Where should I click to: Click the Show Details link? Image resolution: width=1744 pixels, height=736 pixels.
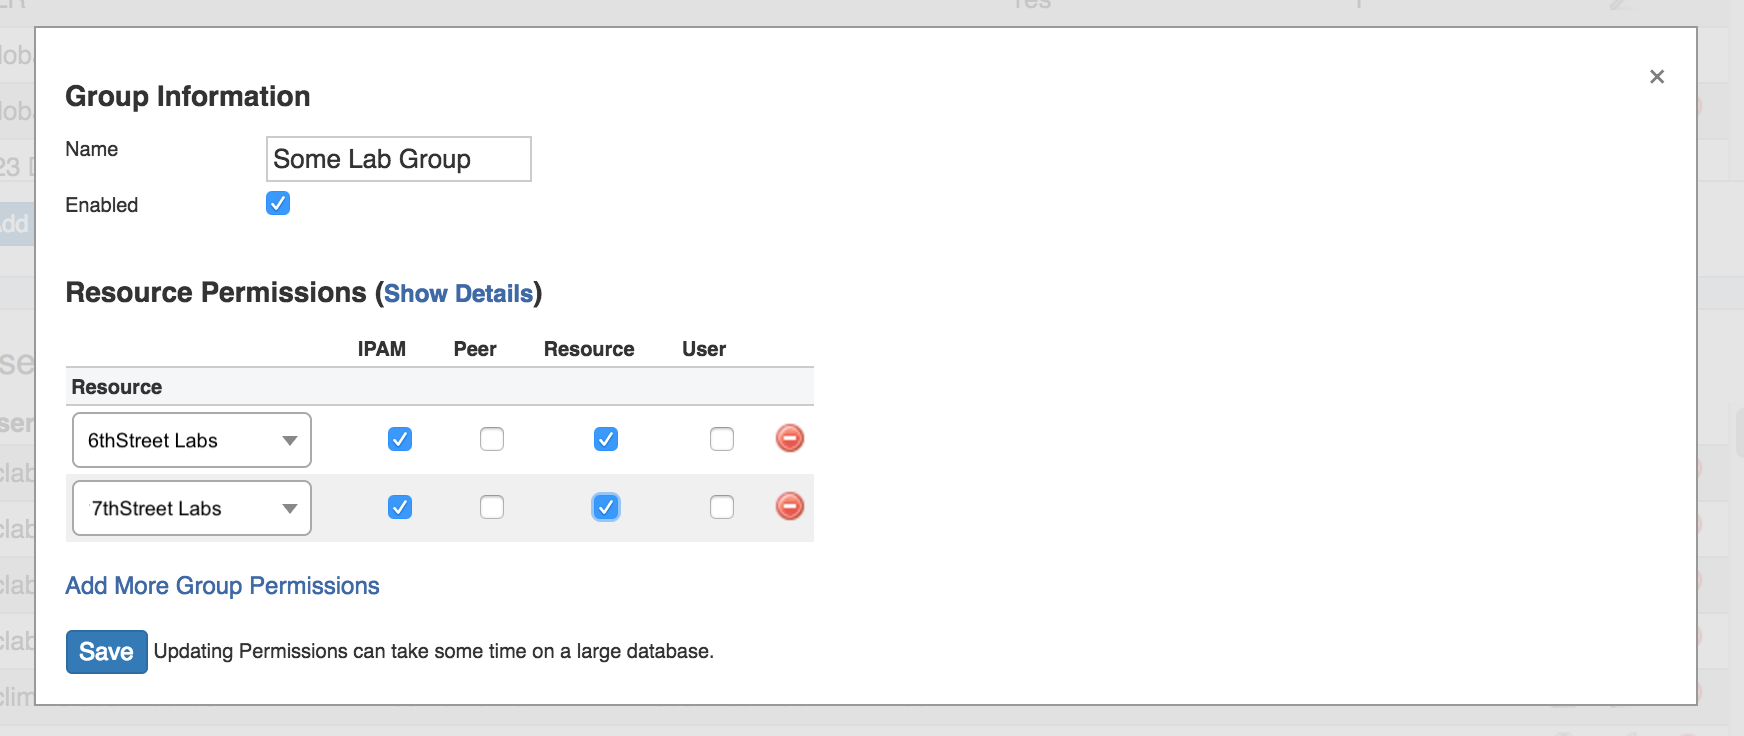point(458,294)
